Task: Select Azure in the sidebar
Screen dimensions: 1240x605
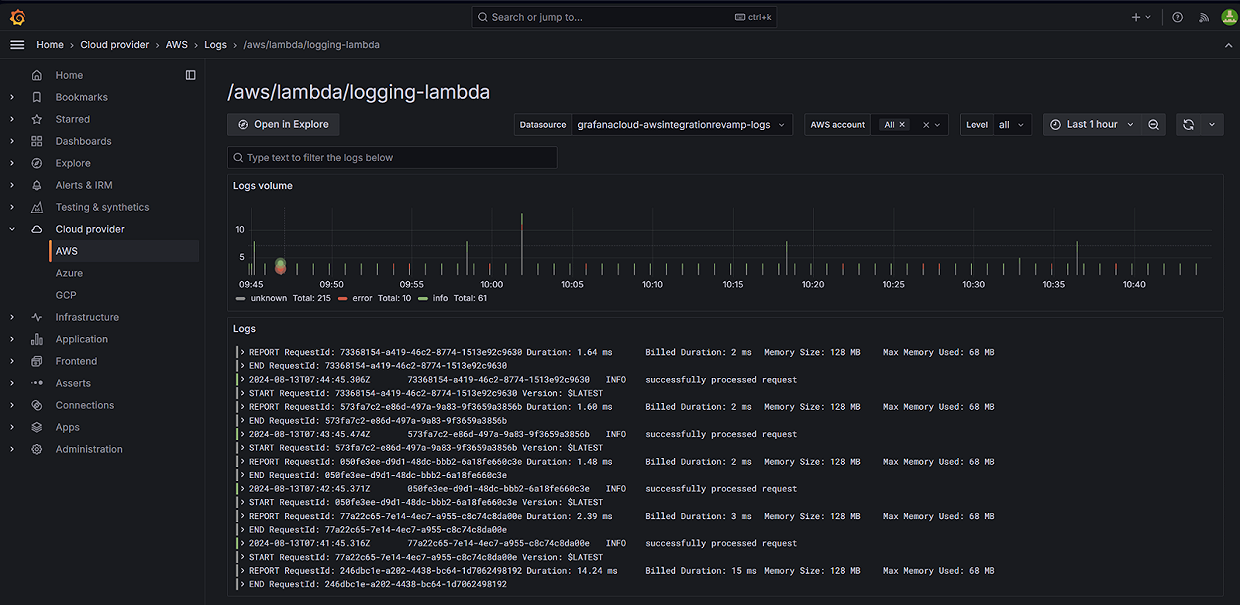Action: 69,273
